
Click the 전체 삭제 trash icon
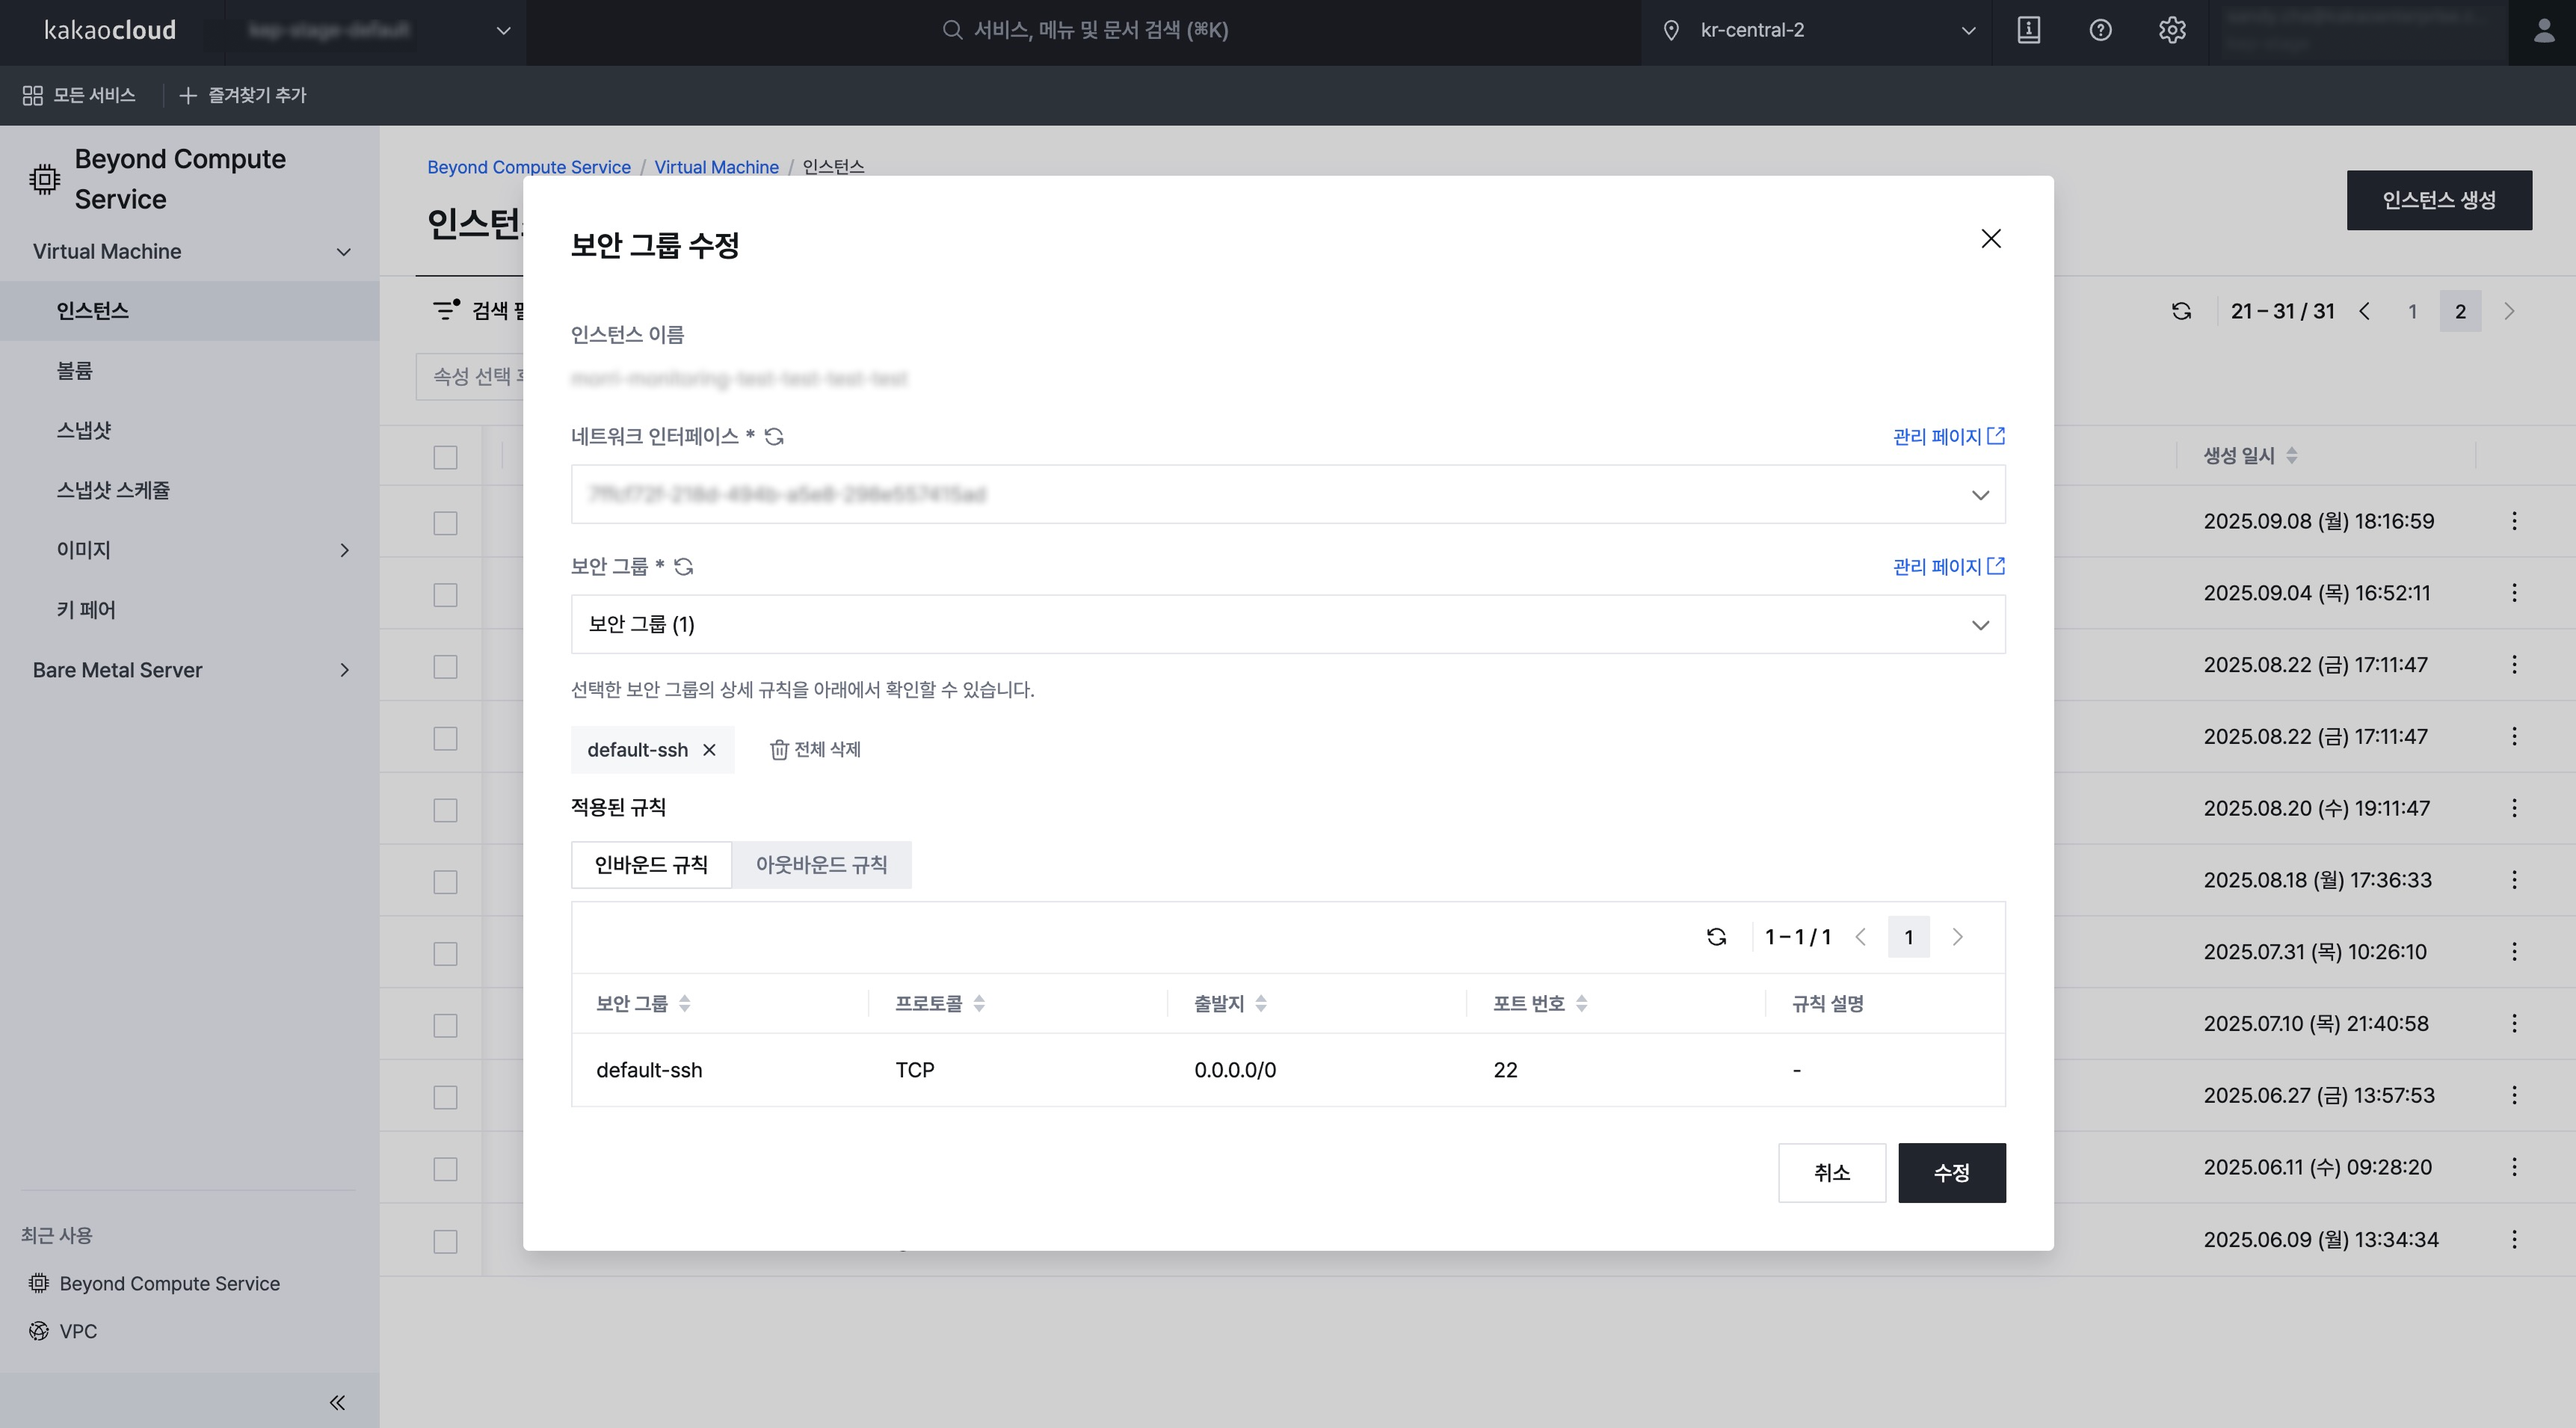pos(780,749)
